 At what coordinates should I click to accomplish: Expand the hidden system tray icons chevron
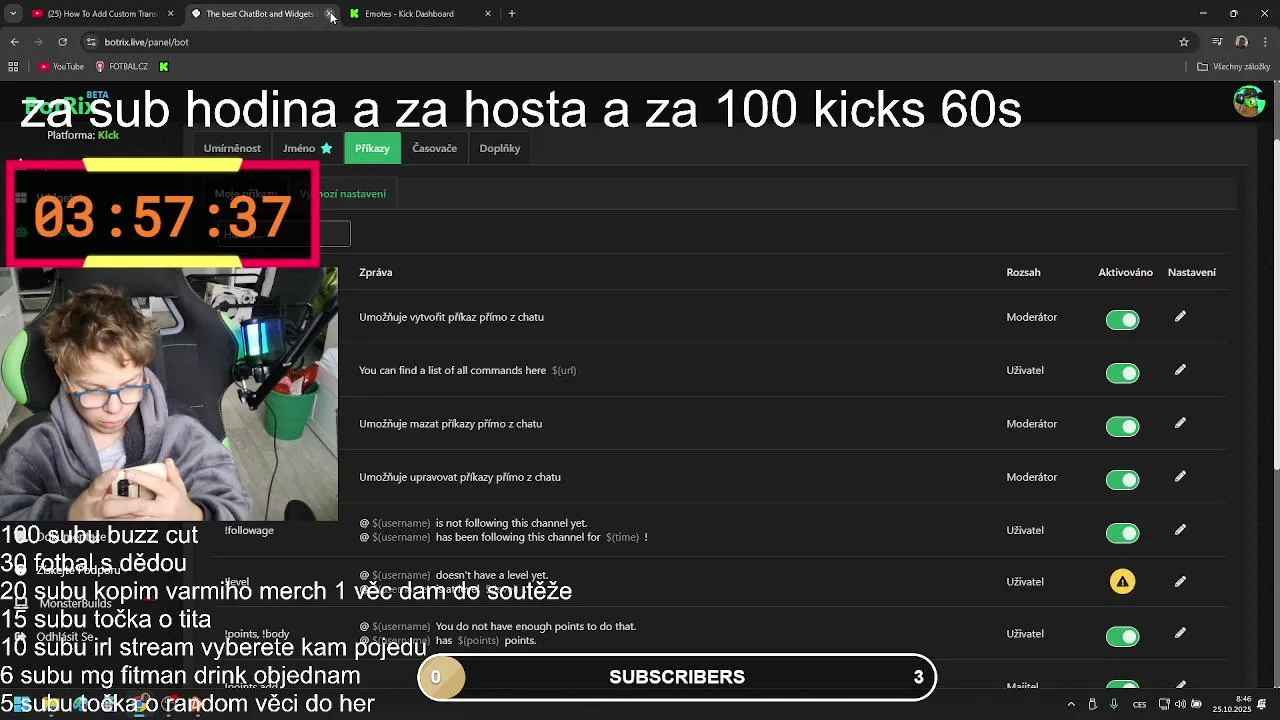point(1071,705)
